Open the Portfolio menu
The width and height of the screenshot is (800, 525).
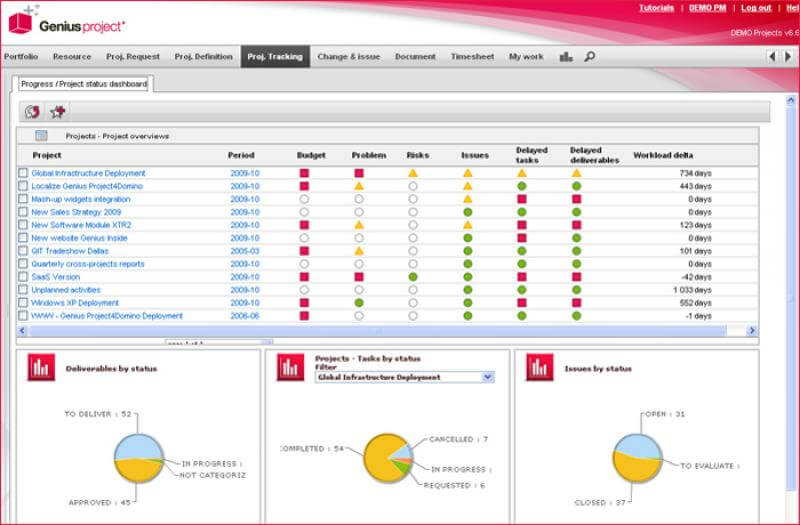click(21, 57)
